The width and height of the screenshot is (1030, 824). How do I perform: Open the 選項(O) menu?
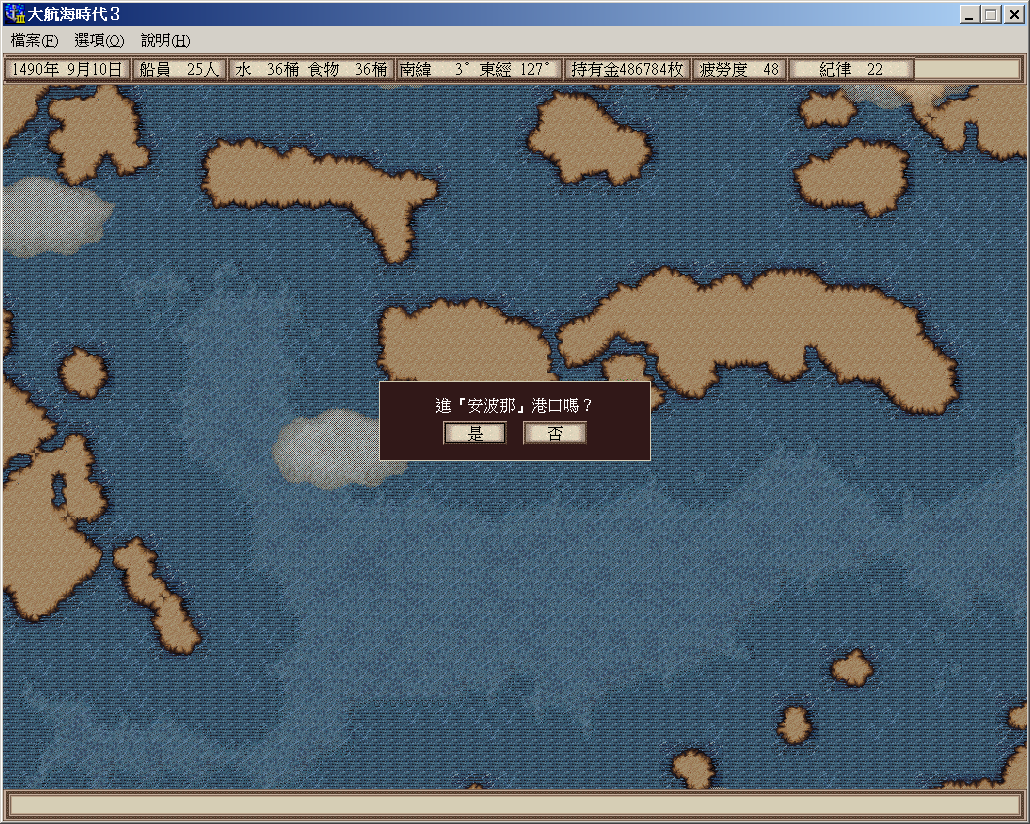point(99,41)
